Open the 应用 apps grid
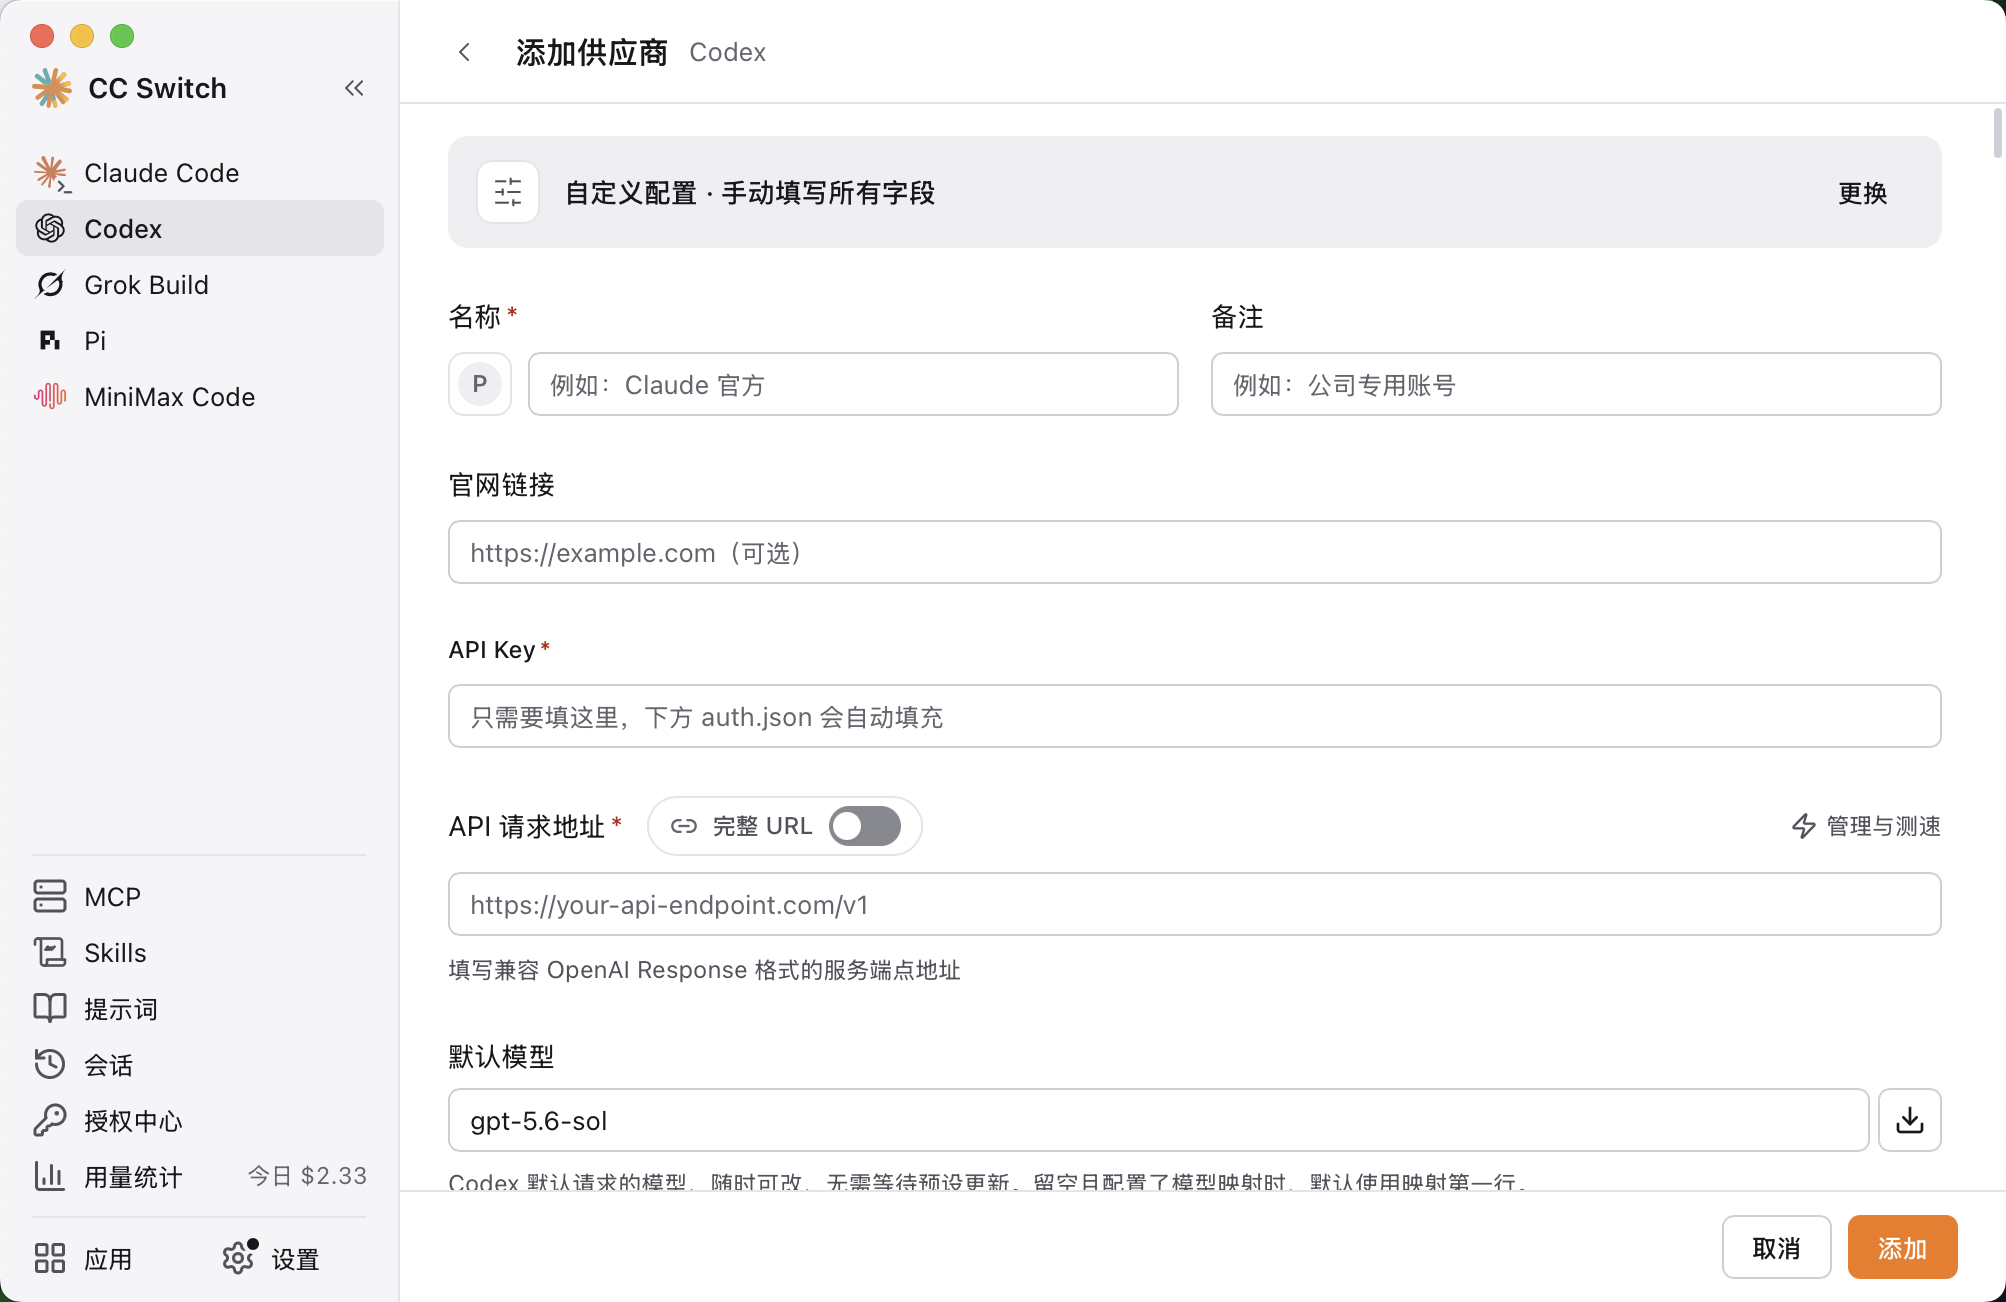 pyautogui.click(x=84, y=1259)
